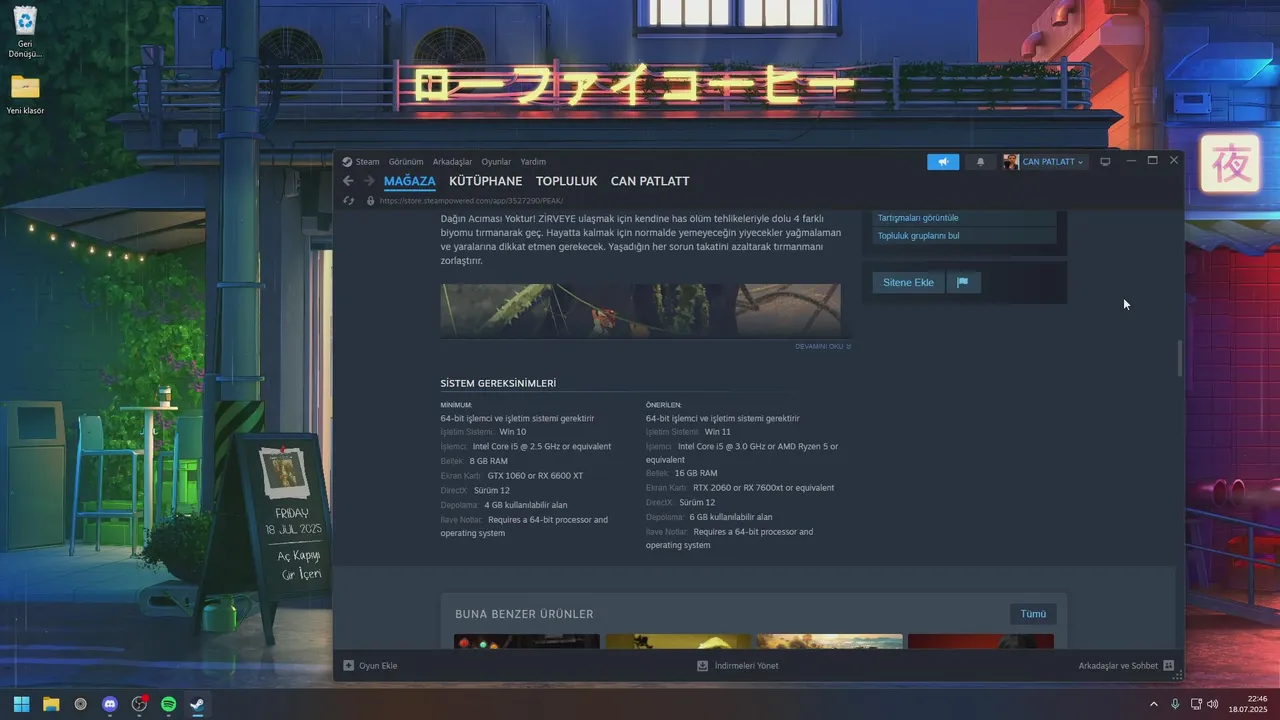Viewport: 1280px width, 720px height.
Task: Open the second similar product thumbnail
Action: tap(678, 641)
